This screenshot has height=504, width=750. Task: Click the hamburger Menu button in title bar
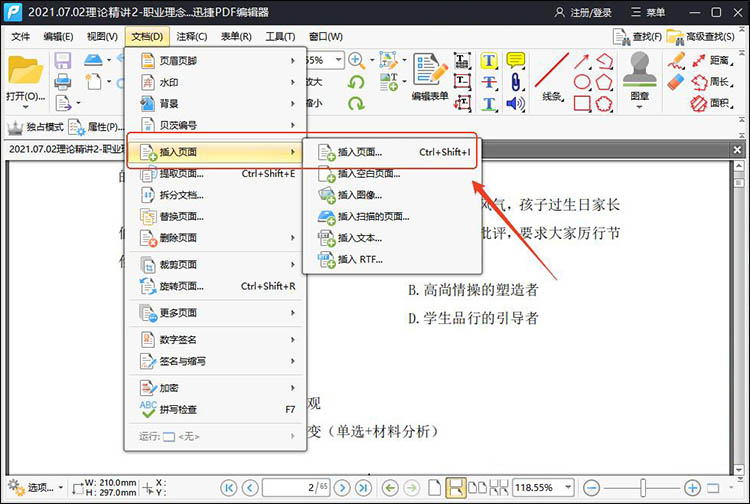648,12
